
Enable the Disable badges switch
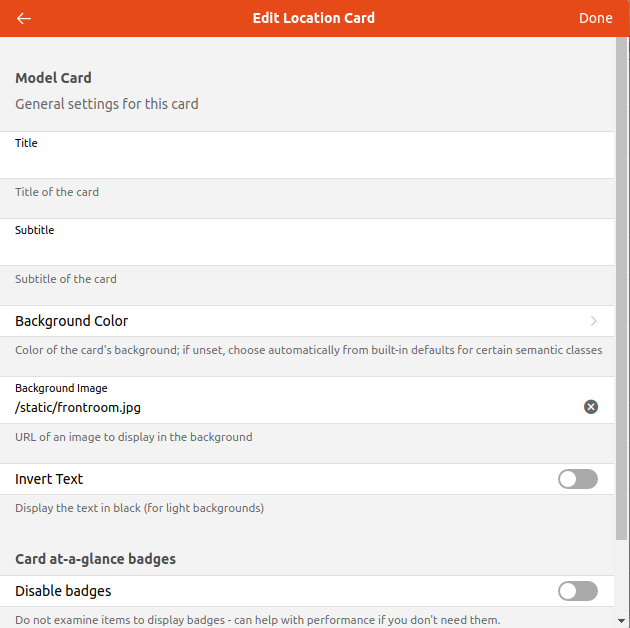(577, 591)
